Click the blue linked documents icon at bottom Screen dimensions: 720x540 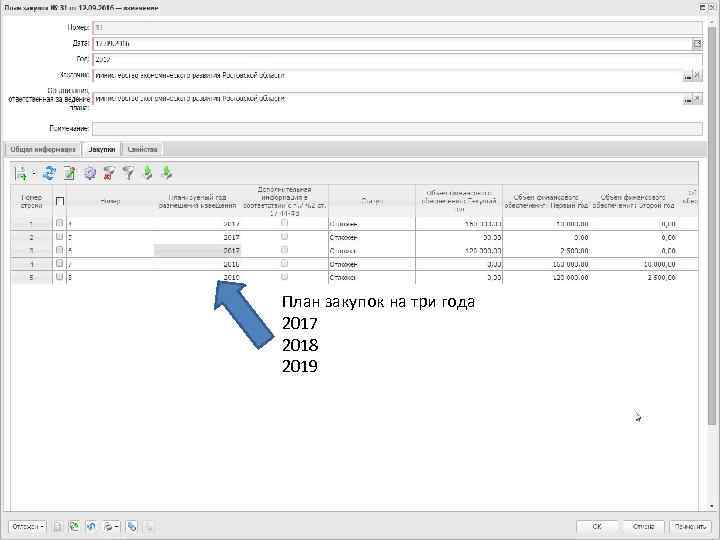pyautogui.click(x=132, y=527)
